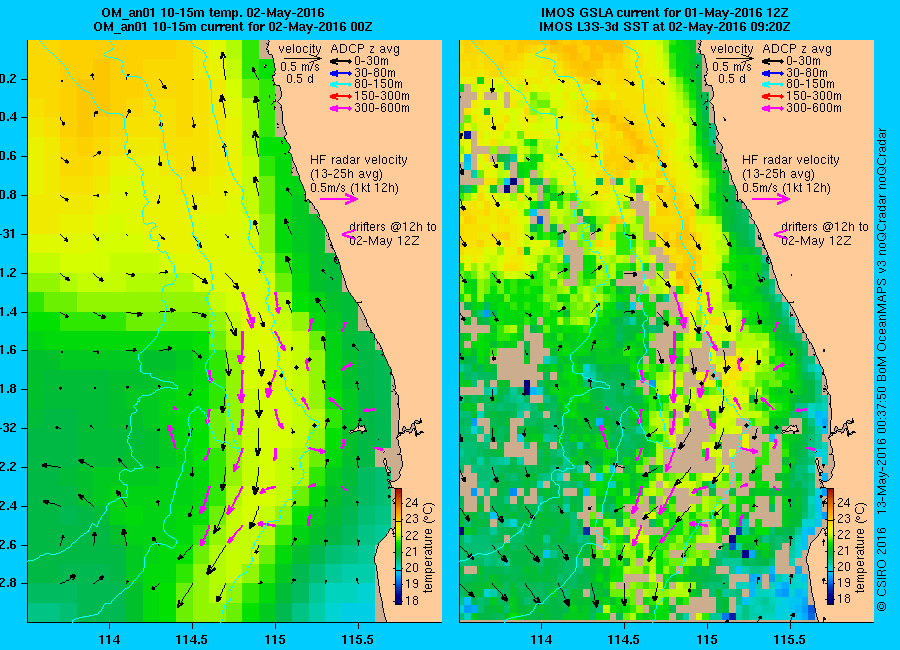Click 'temperature (°C)' label on left colour bar
This screenshot has width=900, height=650.
point(428,548)
